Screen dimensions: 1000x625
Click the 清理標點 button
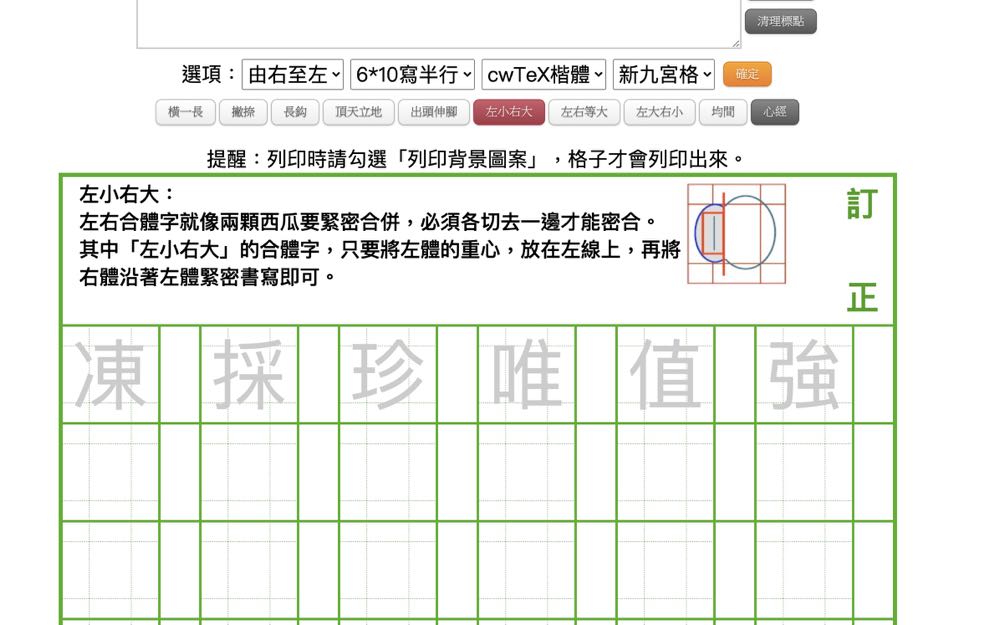[780, 21]
